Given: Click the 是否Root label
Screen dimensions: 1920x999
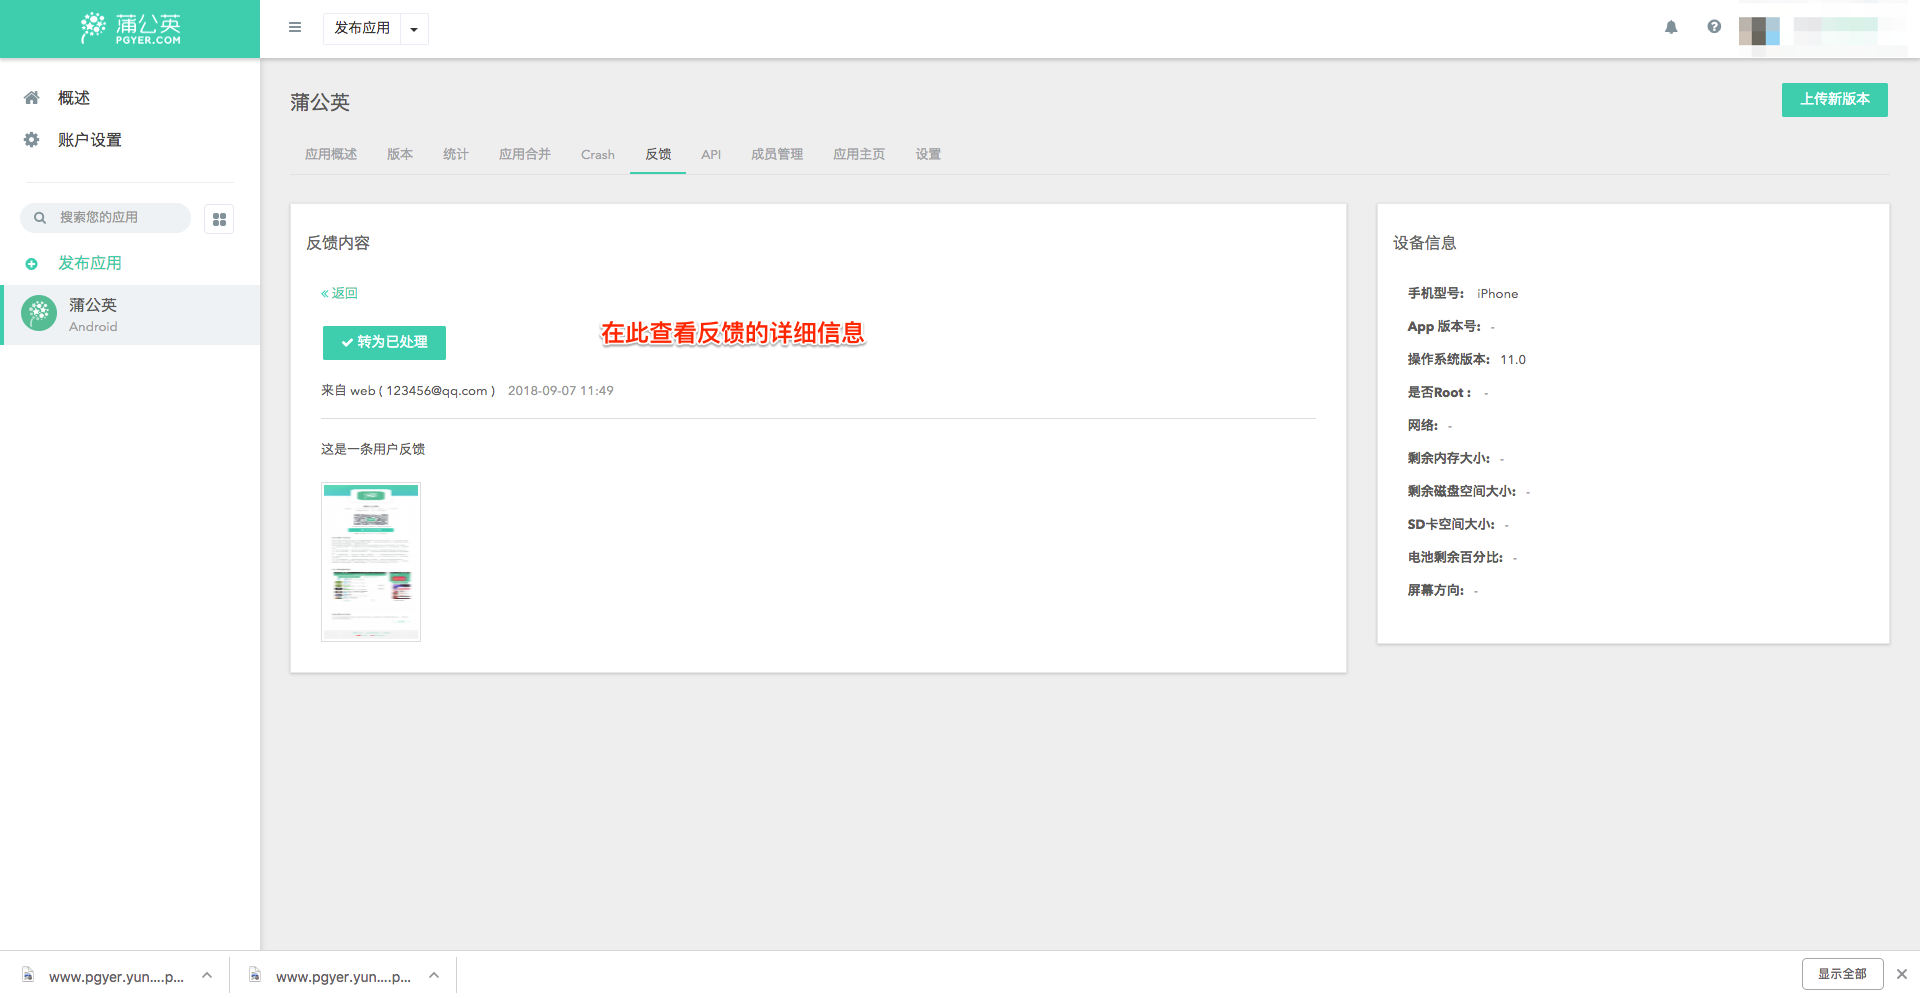Looking at the screenshot, I should click(x=1439, y=393).
